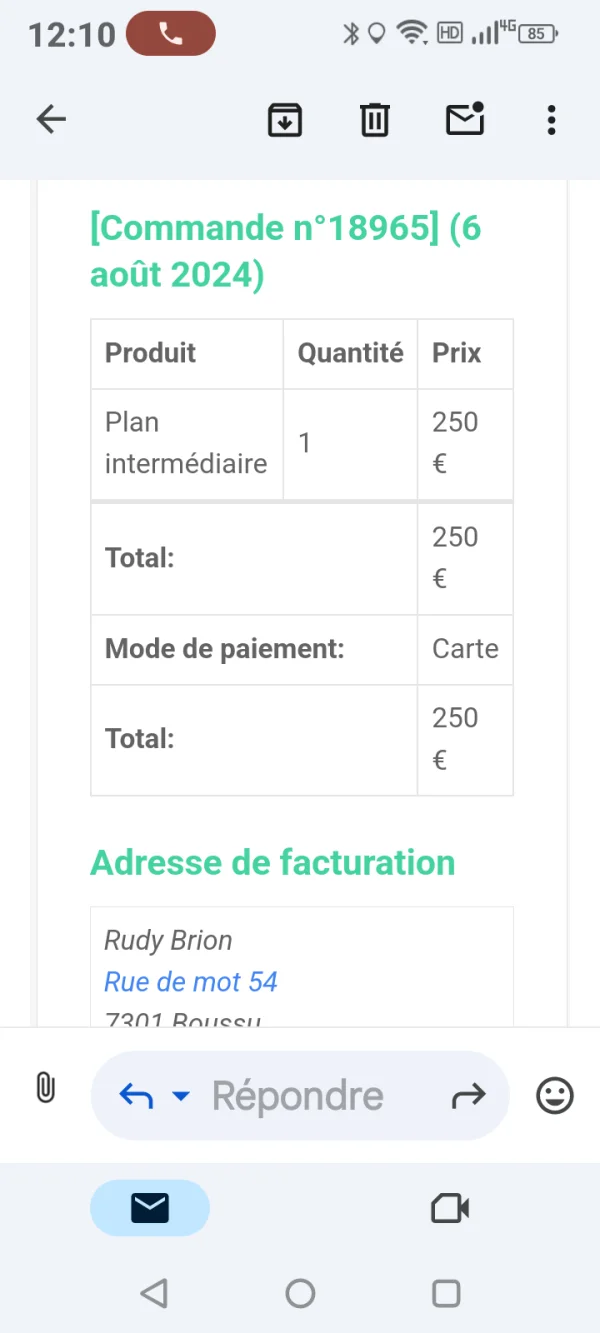Viewport: 600px width, 1333px height.
Task: Tap the ongoing call indicator pill
Action: [171, 34]
